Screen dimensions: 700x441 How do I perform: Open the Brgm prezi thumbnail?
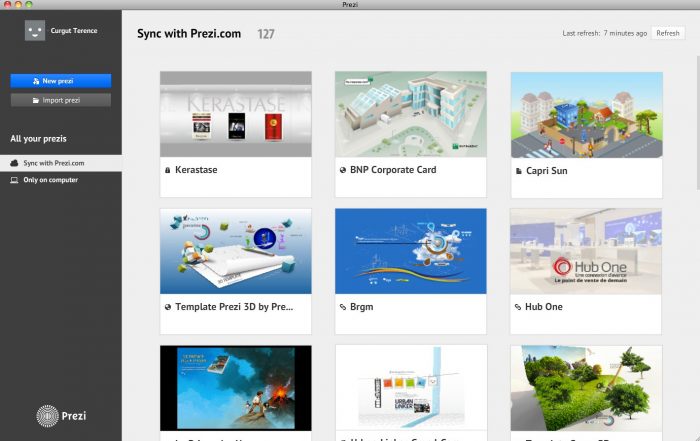click(411, 251)
